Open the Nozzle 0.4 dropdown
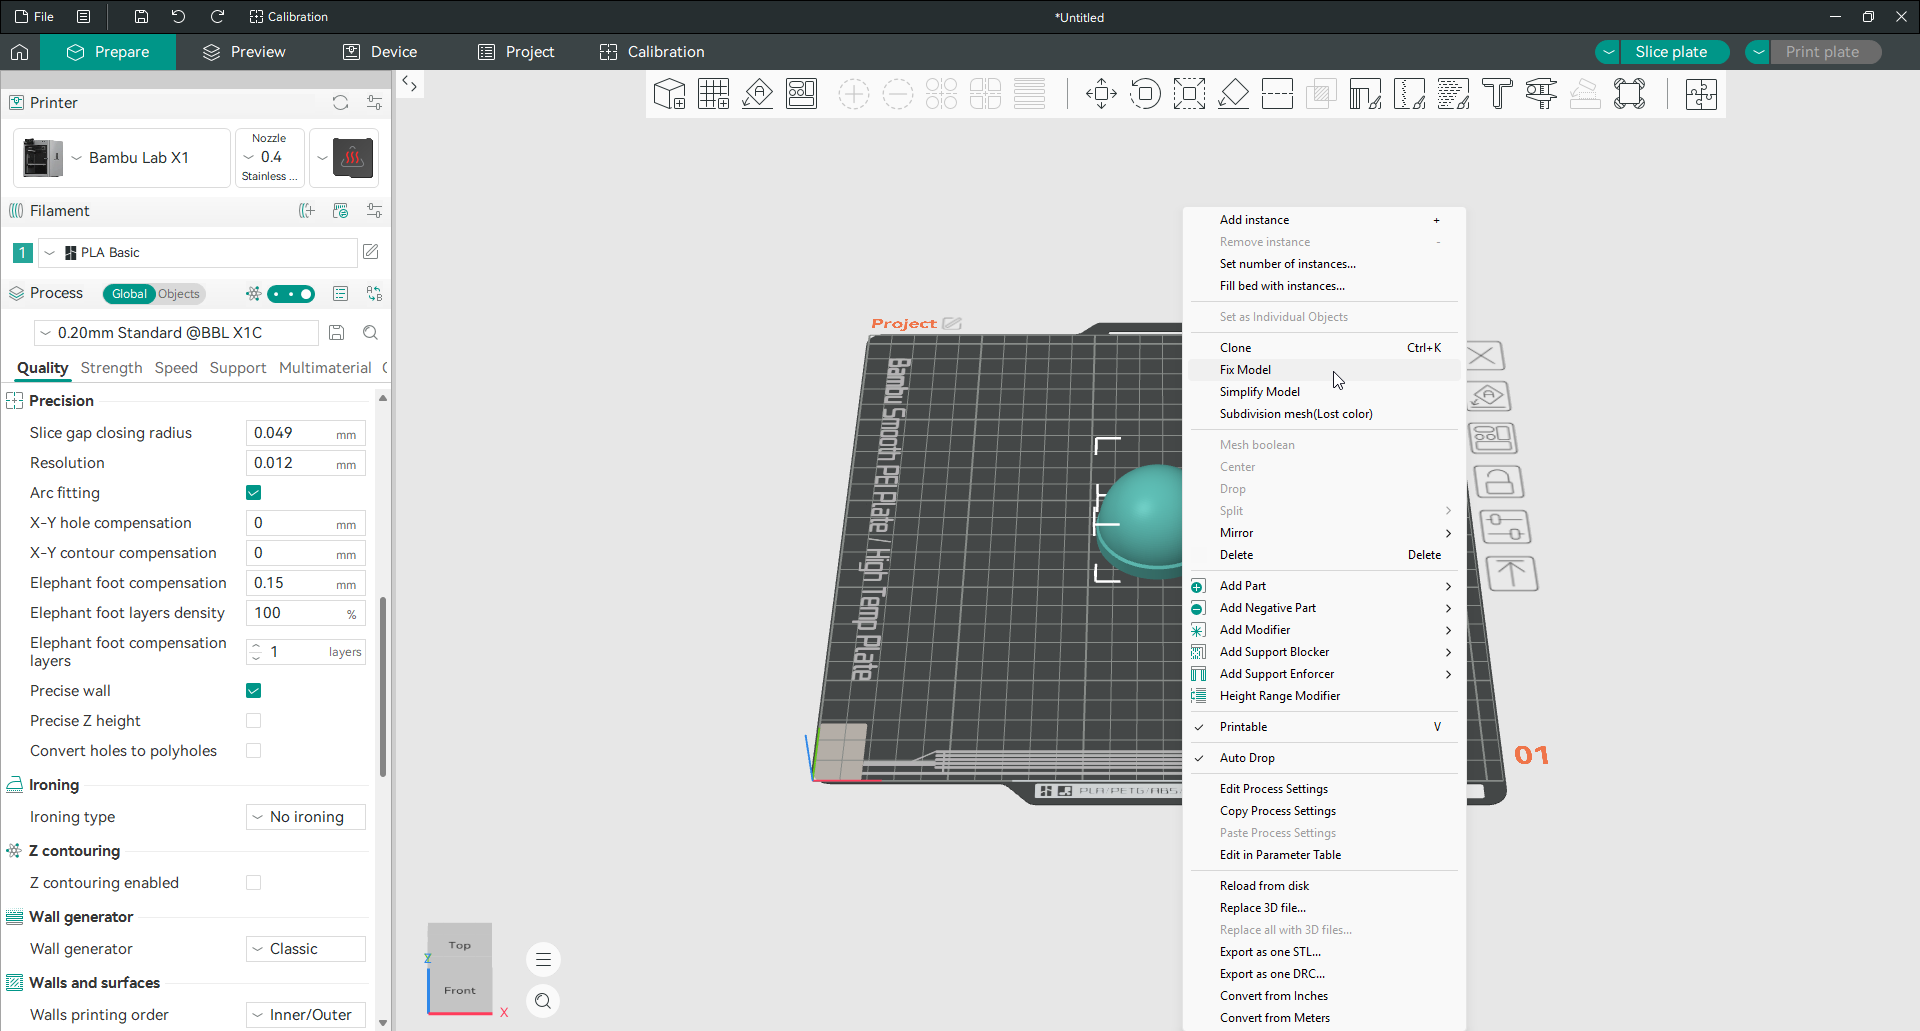The image size is (1920, 1031). tap(269, 158)
